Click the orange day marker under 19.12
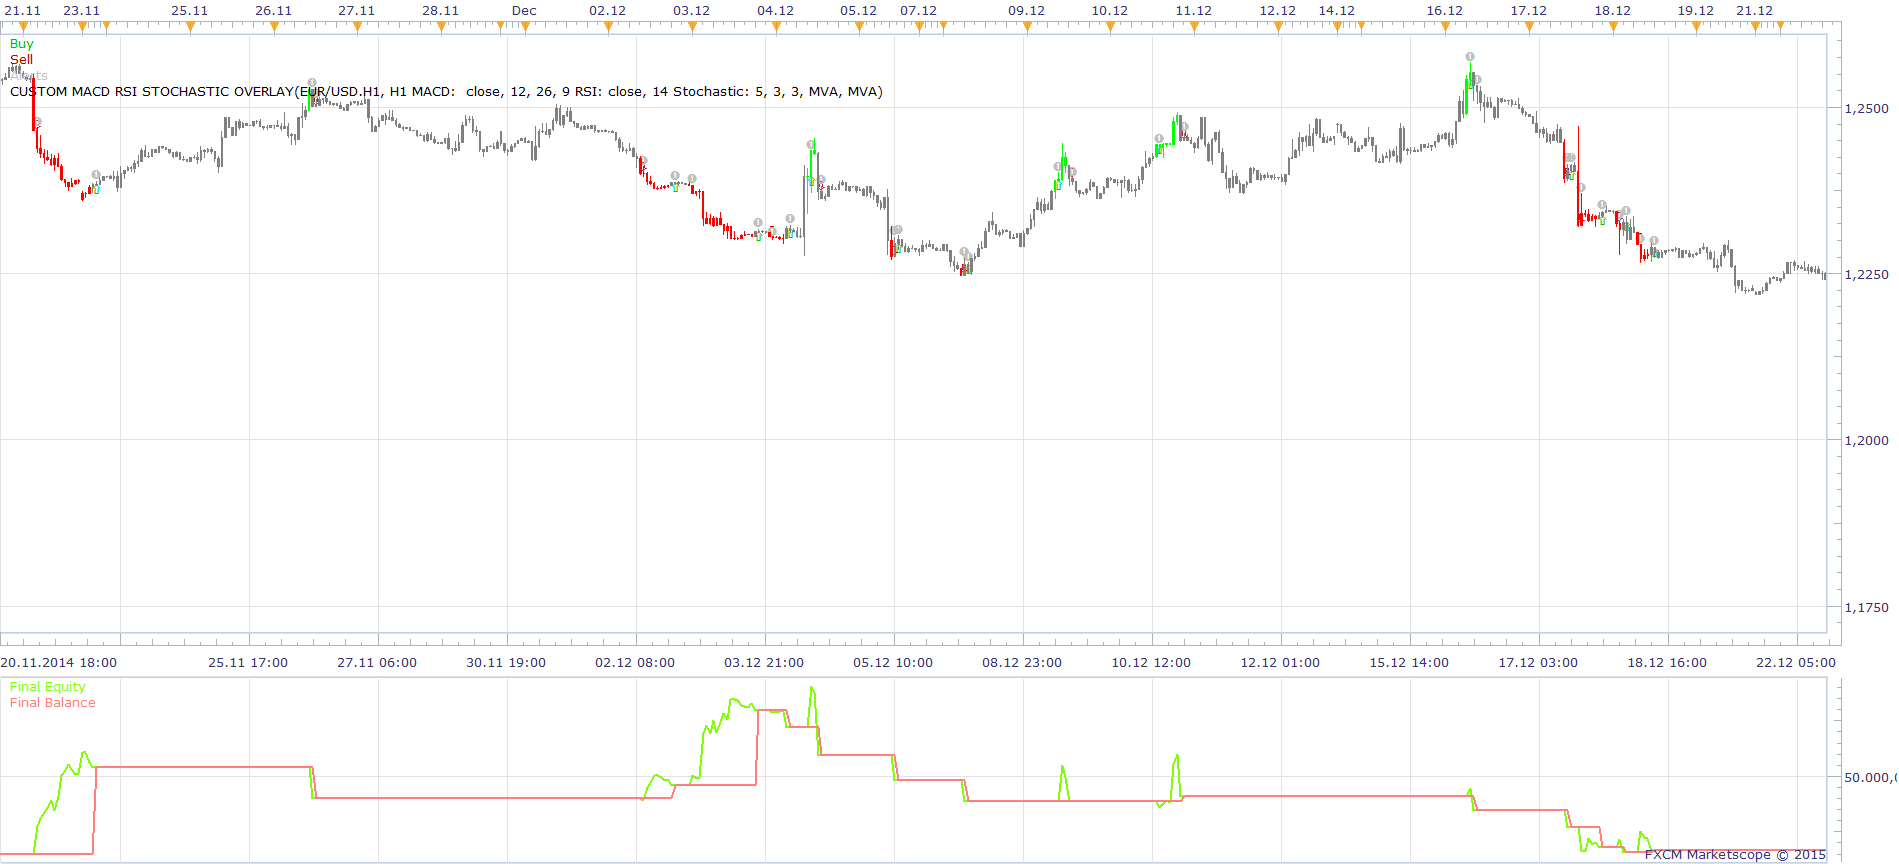1899x864 pixels. [x=1696, y=27]
